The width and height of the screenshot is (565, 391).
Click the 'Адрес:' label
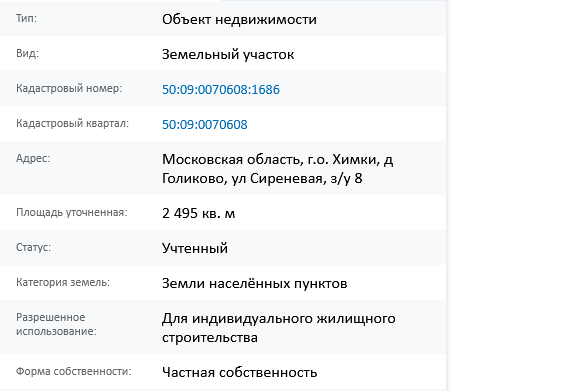(x=33, y=158)
